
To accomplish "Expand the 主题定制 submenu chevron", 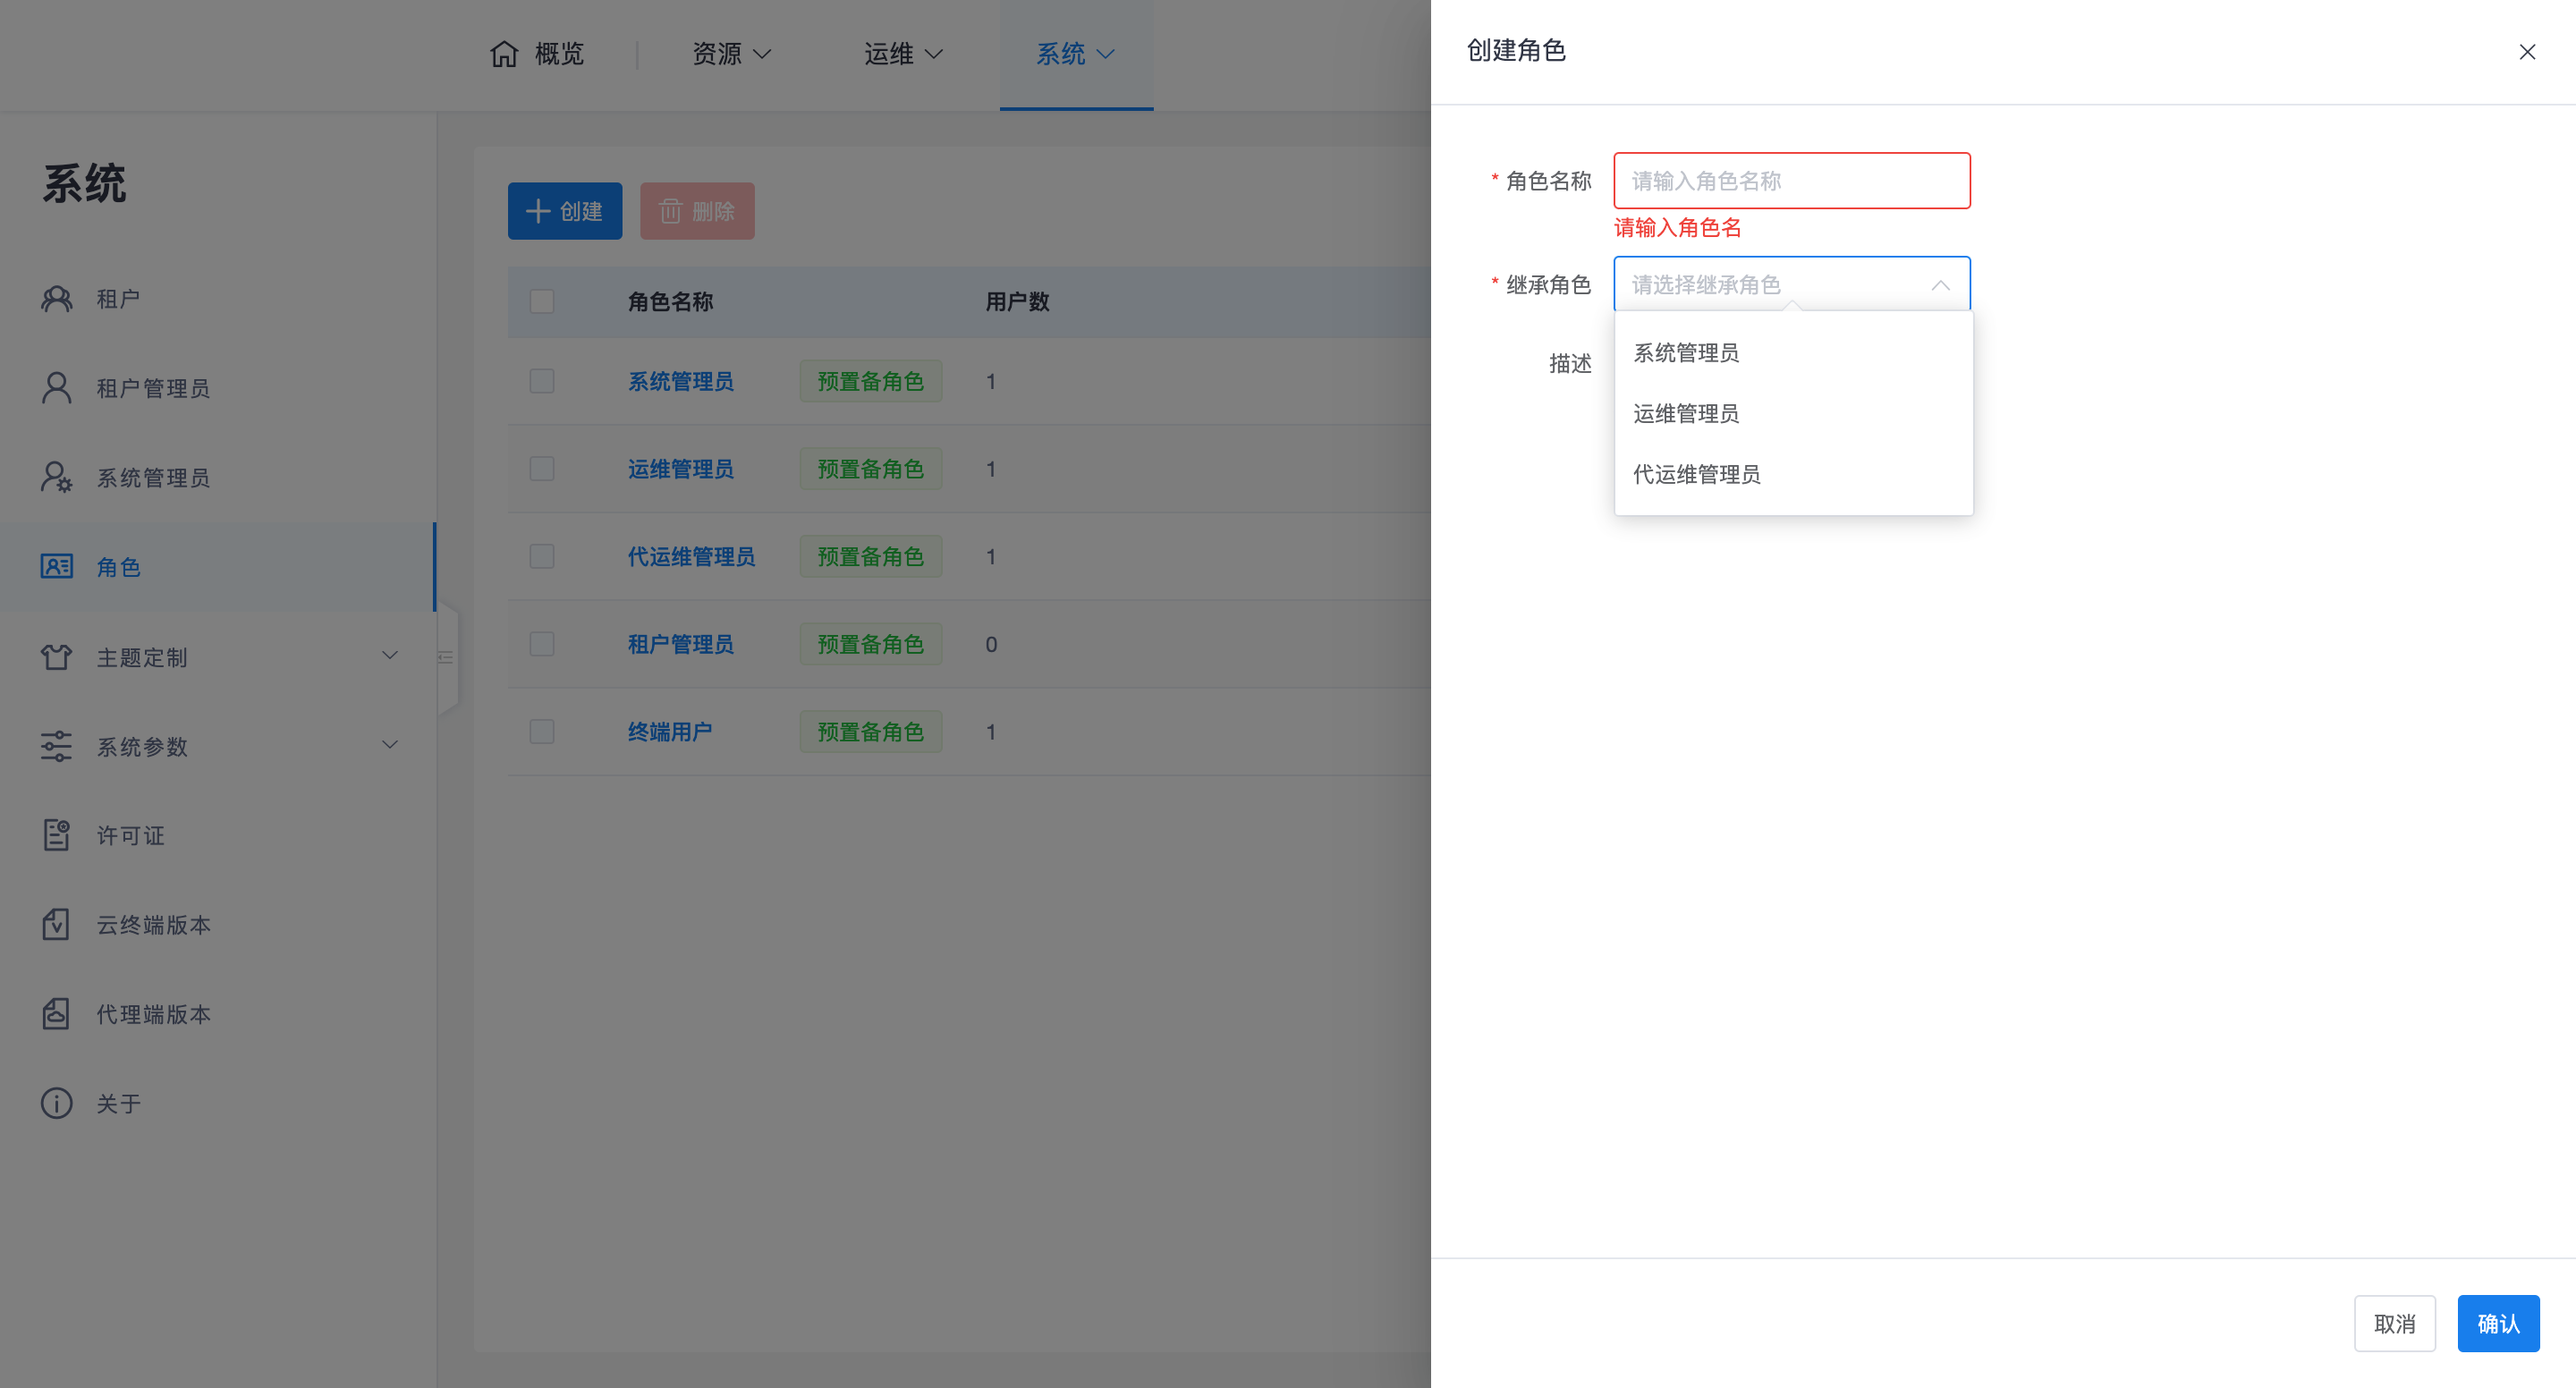I will (390, 656).
